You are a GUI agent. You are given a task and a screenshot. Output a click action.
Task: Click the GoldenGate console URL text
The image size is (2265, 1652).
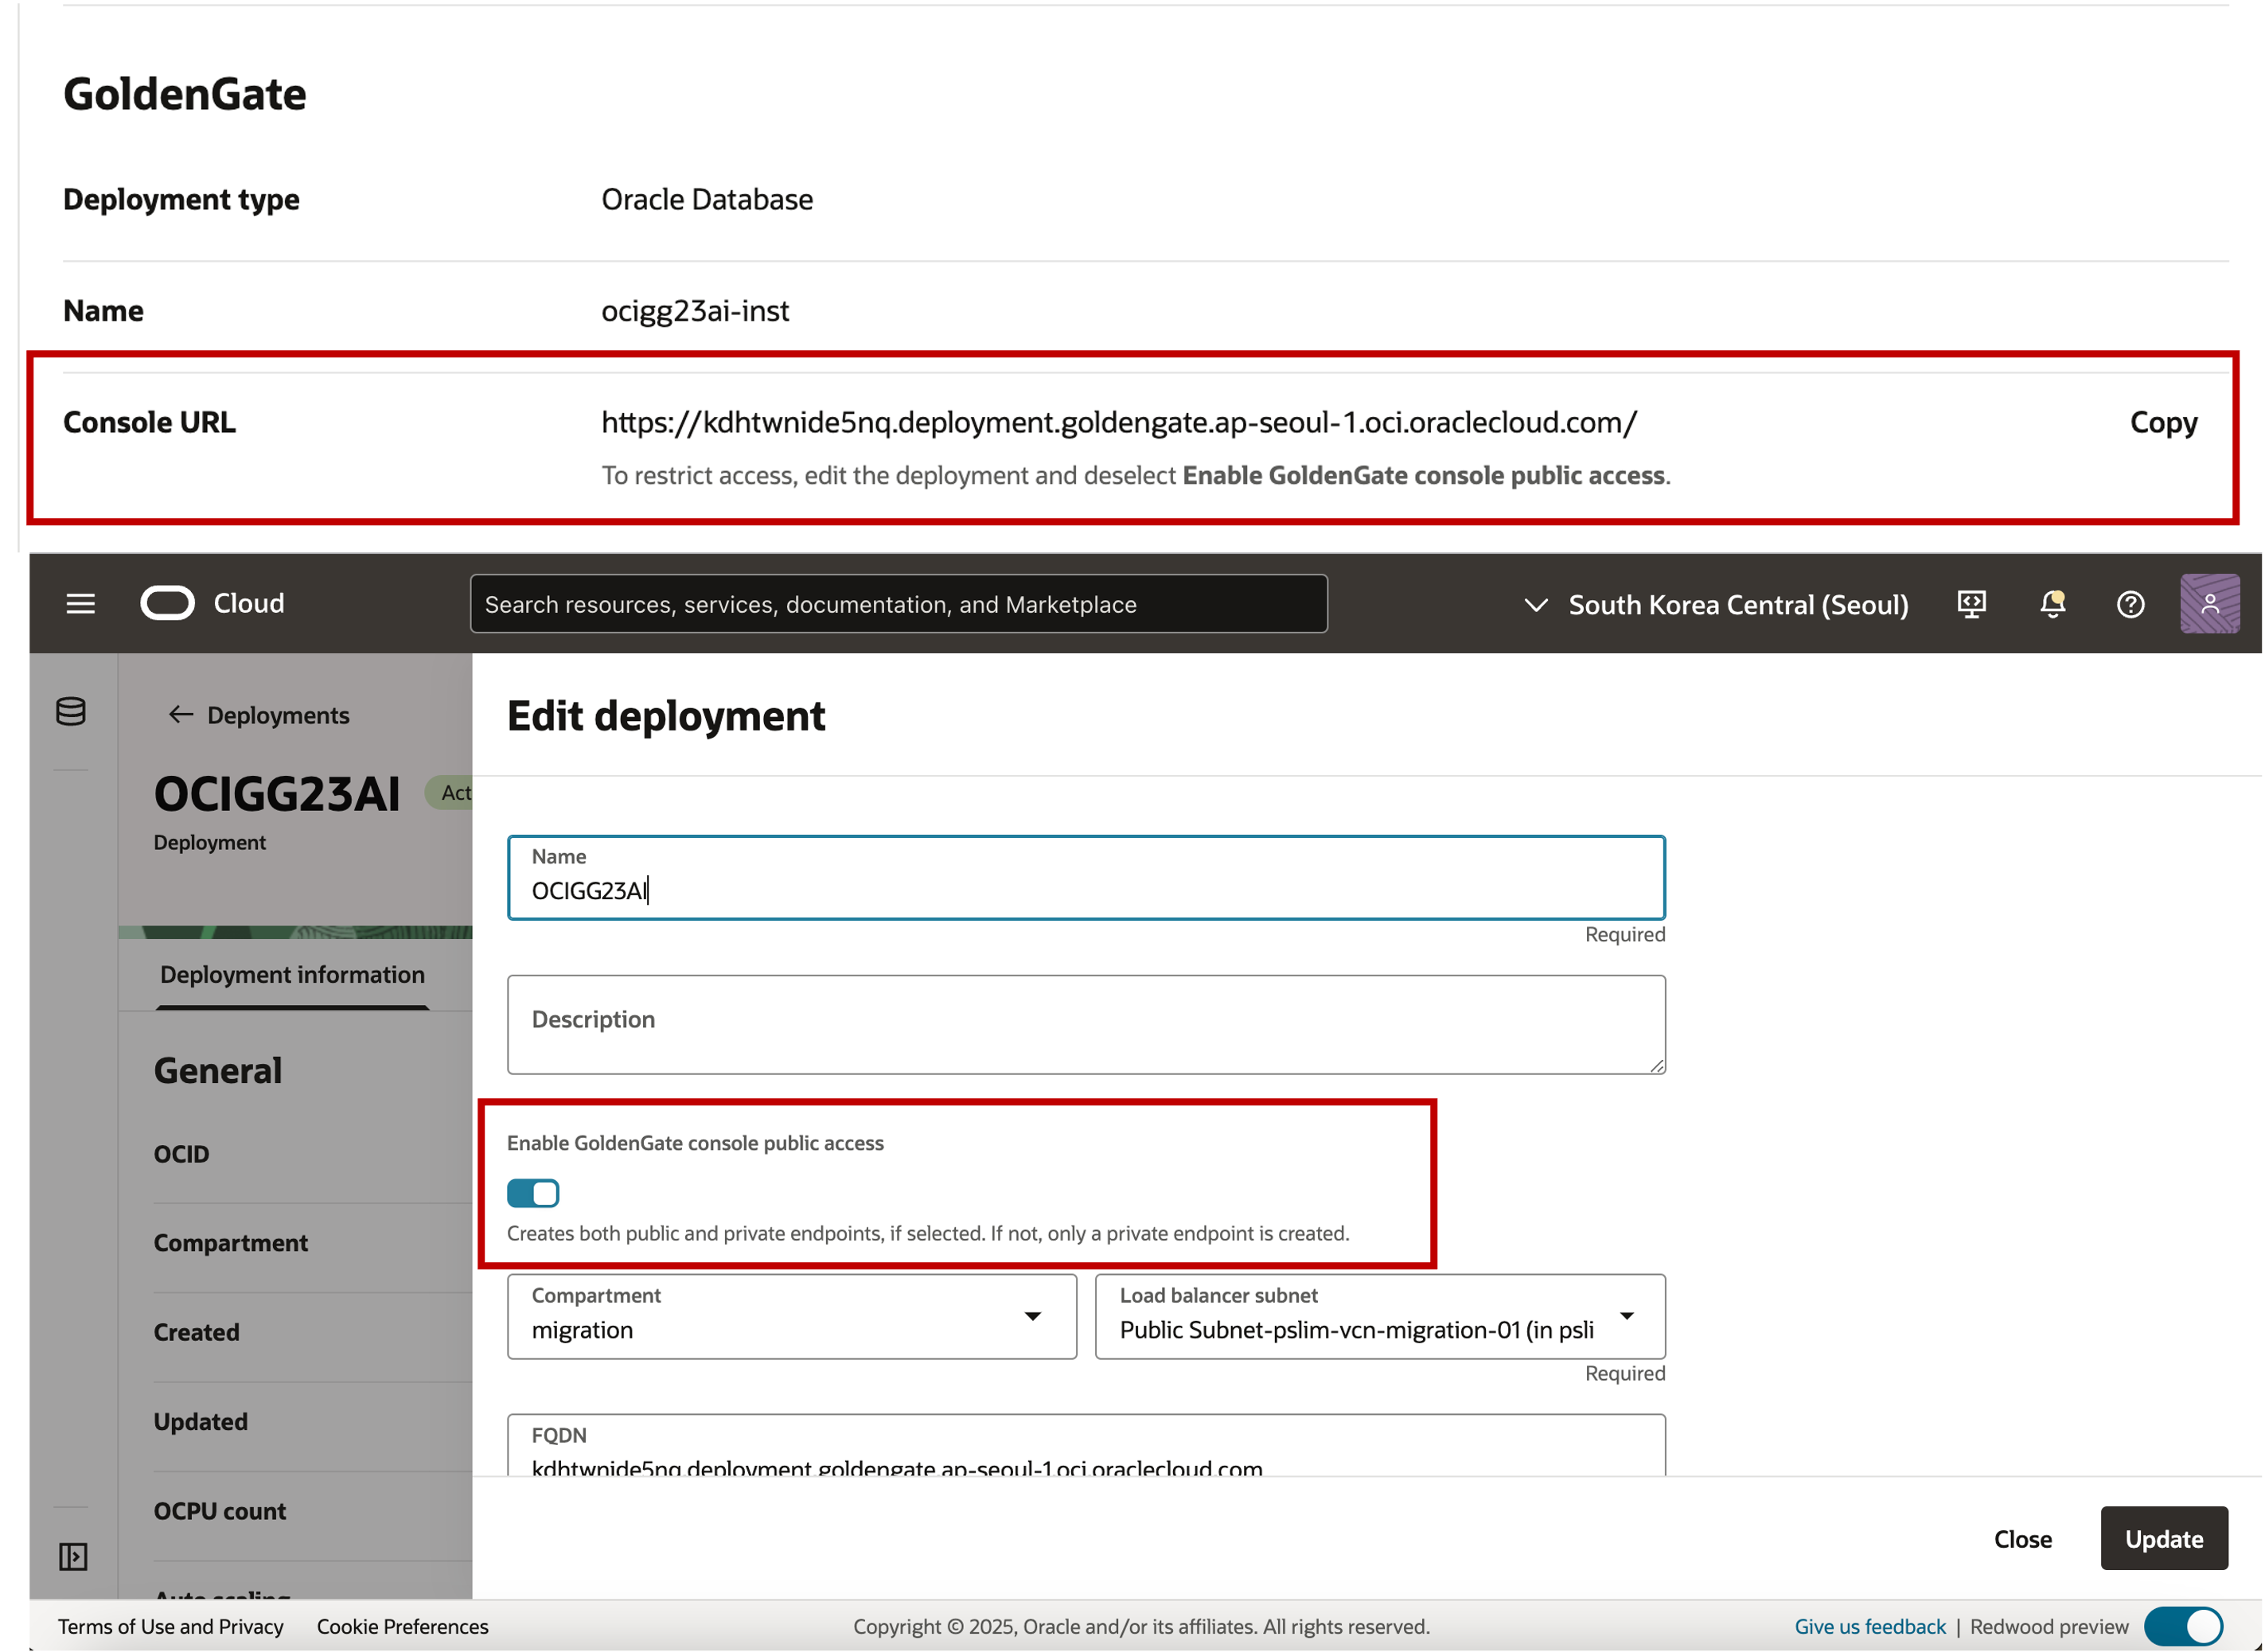coord(1119,422)
